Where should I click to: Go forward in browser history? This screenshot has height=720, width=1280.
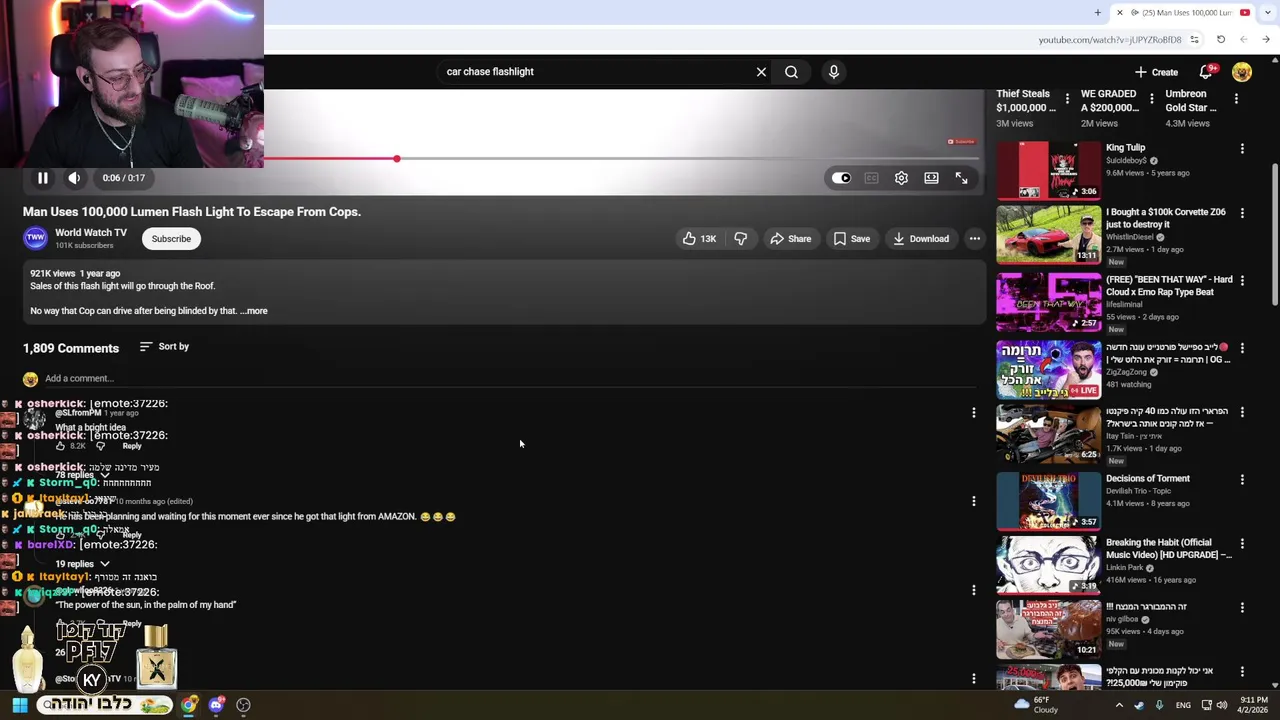click(x=1266, y=40)
